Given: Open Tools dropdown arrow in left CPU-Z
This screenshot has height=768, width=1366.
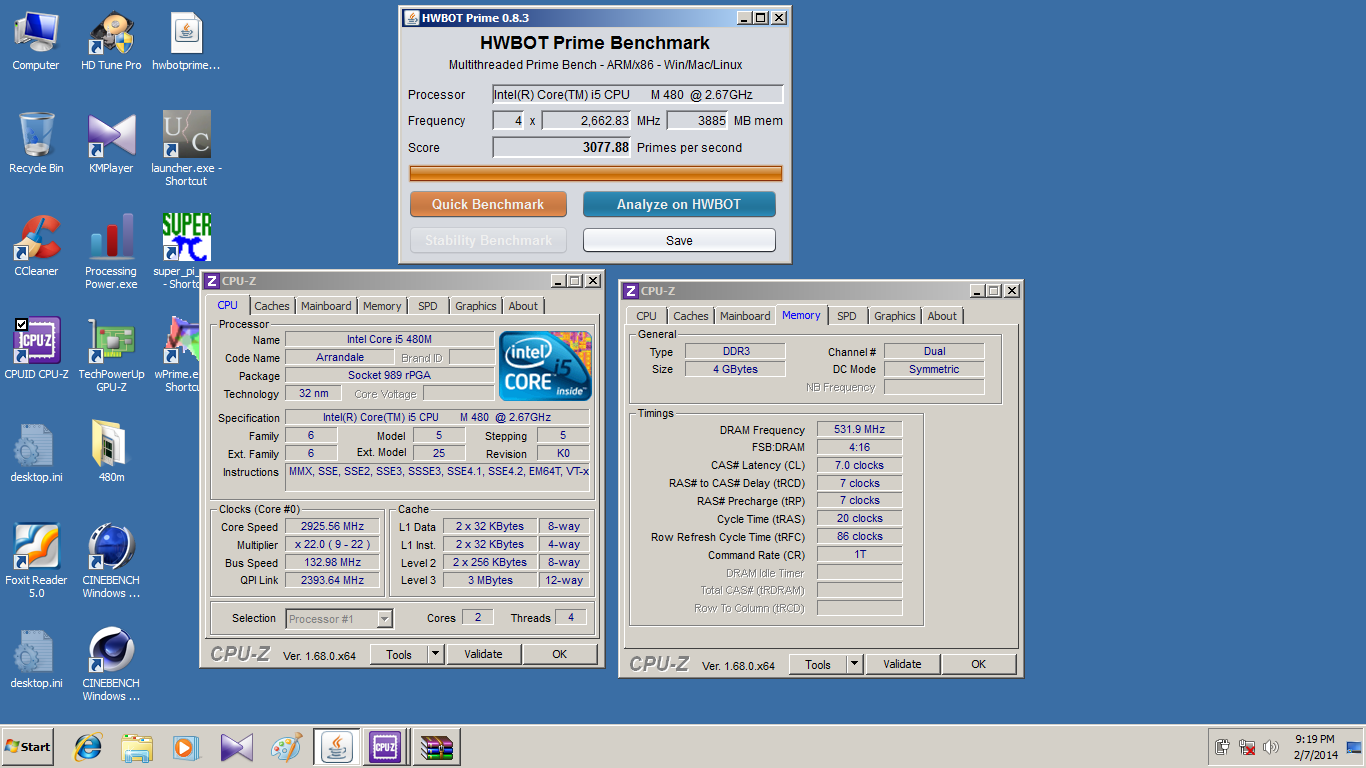Looking at the screenshot, I should (435, 654).
